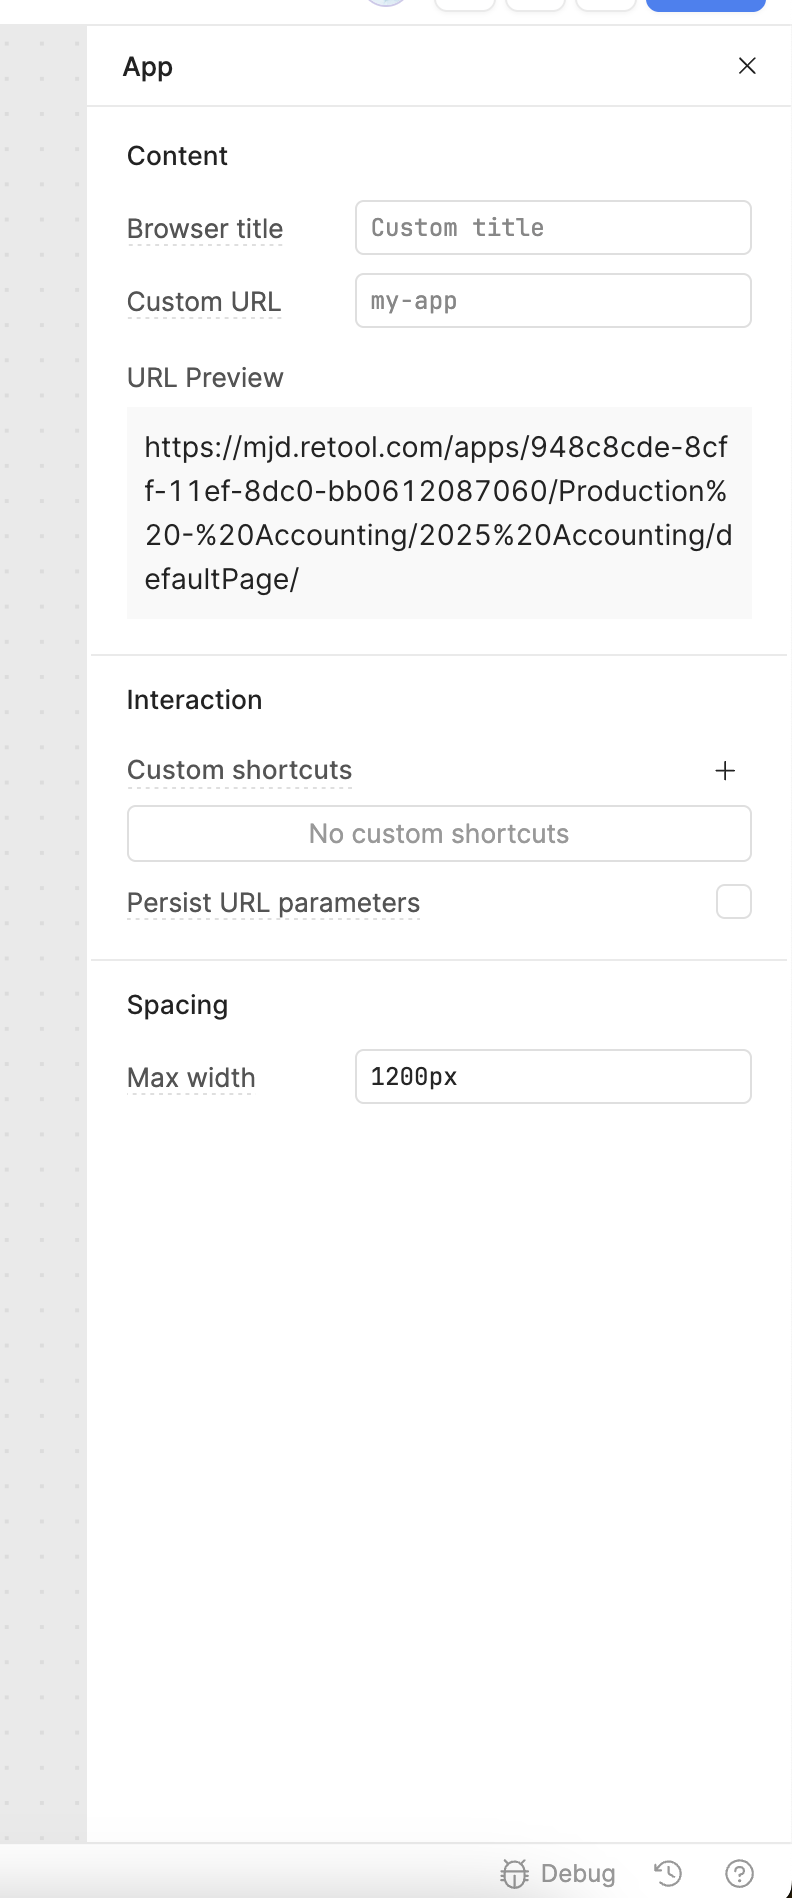The image size is (792, 1898).
Task: Click the No custom shortcuts box
Action: [x=439, y=834]
